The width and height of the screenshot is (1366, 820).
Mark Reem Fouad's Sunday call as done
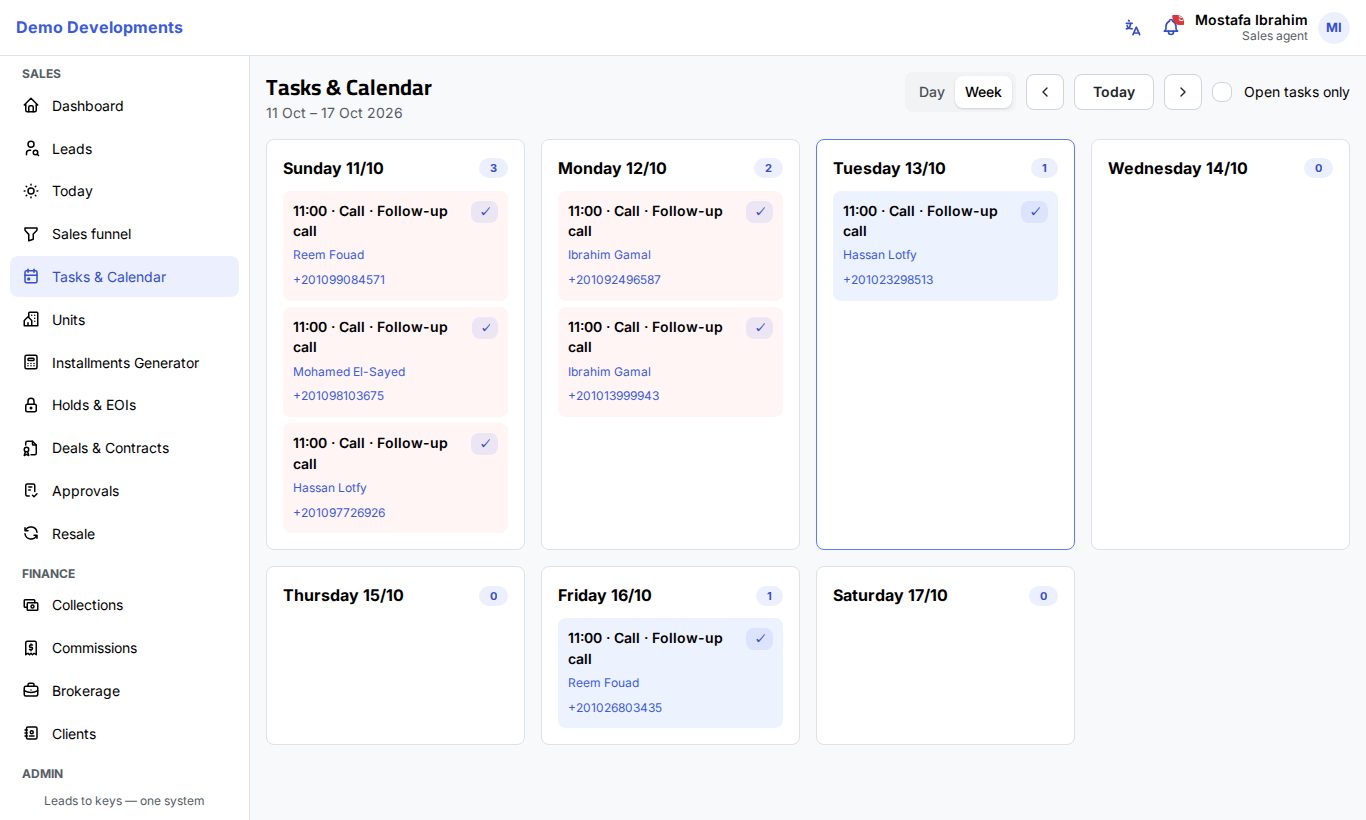point(484,212)
